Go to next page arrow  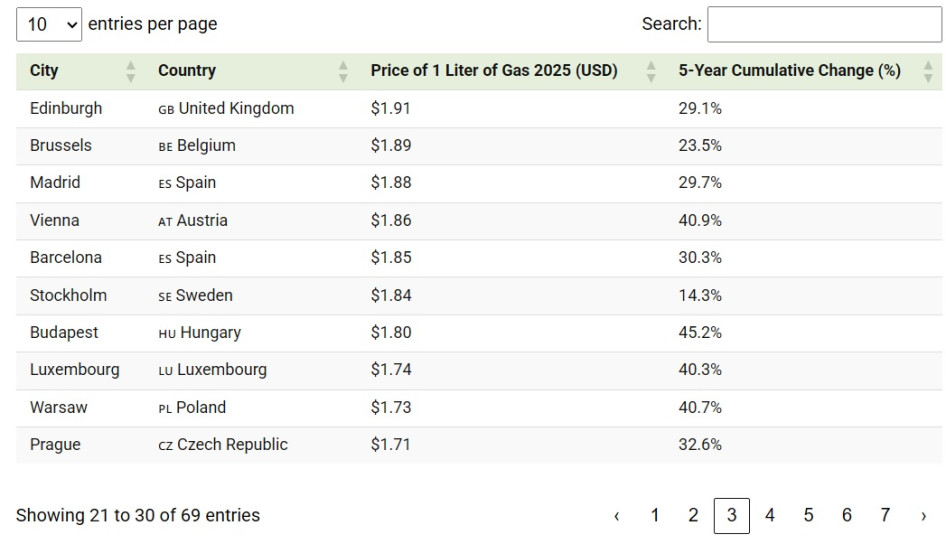(x=923, y=516)
